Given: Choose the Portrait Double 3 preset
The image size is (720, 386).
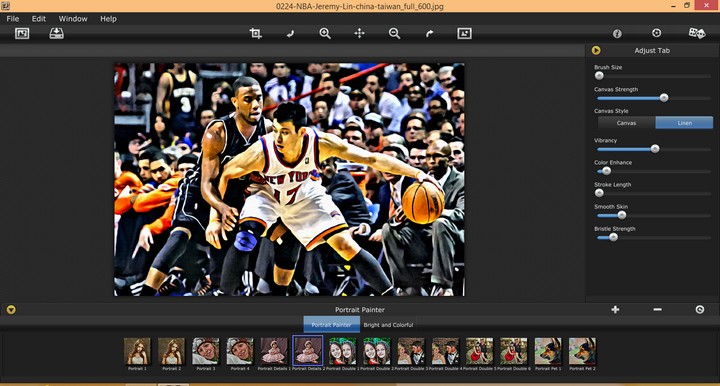Looking at the screenshot, I should (411, 351).
